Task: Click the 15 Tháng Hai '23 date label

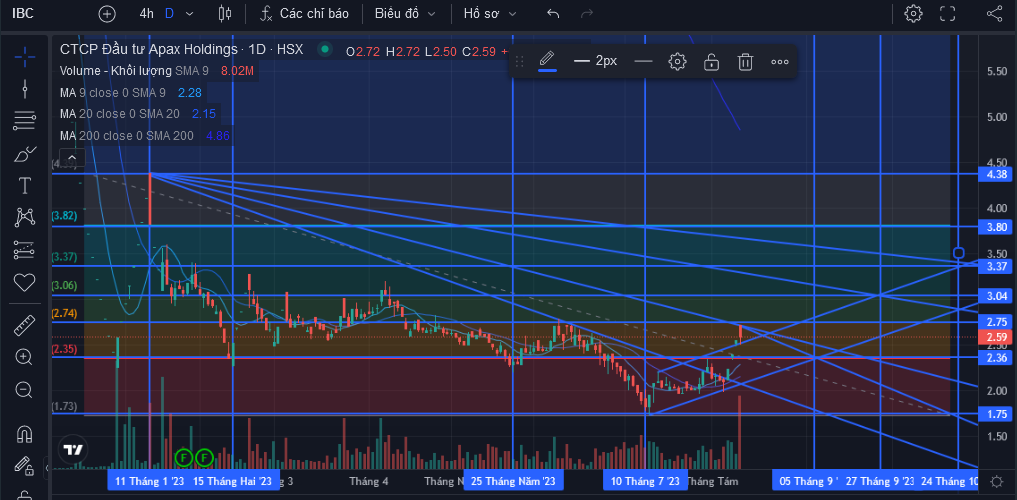Action: [233, 481]
